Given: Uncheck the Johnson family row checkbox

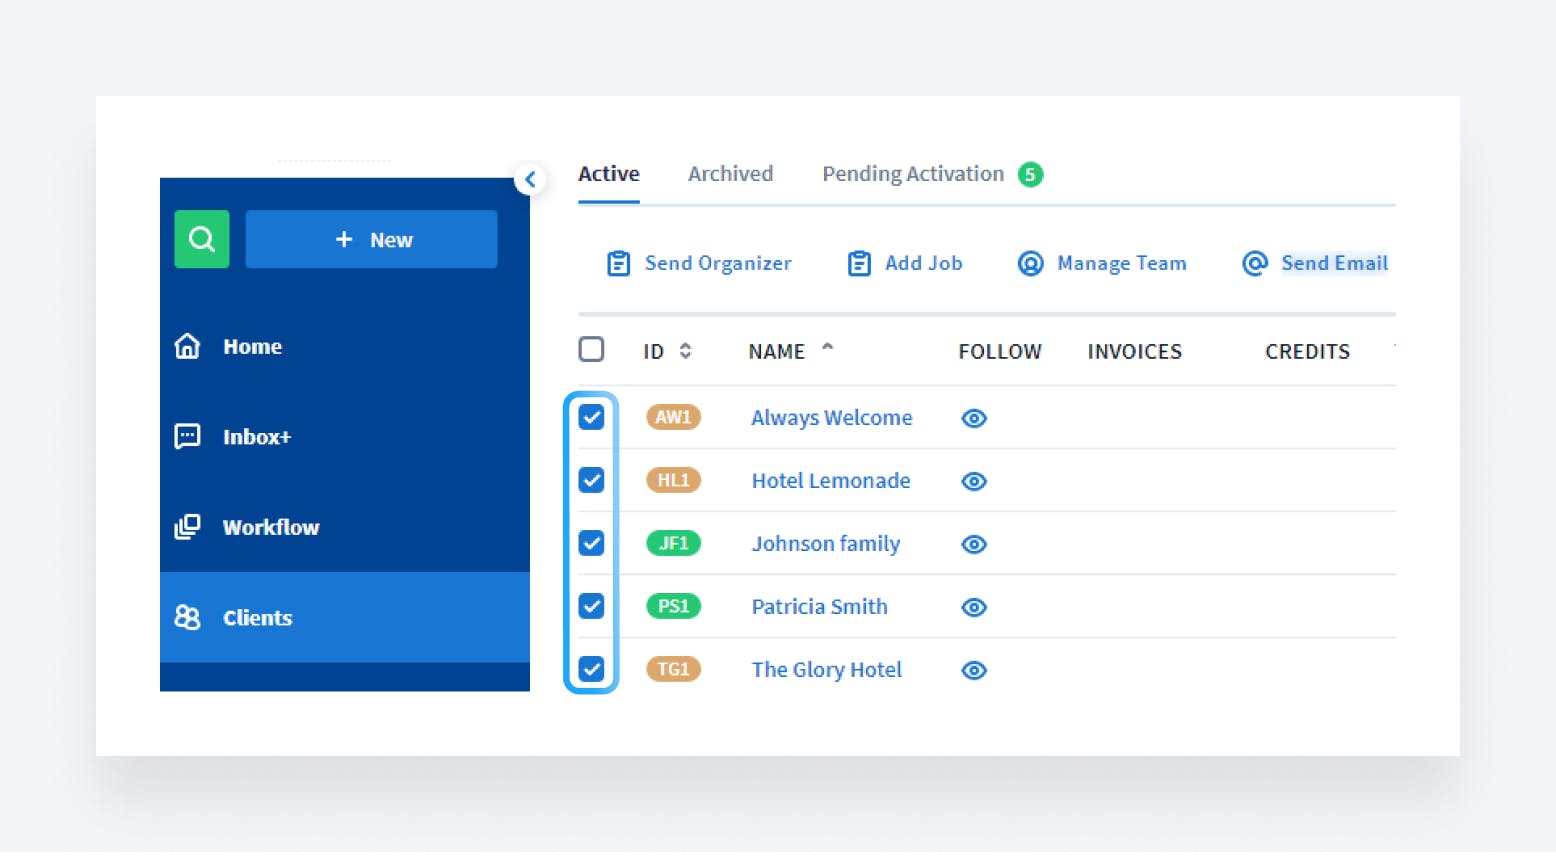Looking at the screenshot, I should 591,543.
